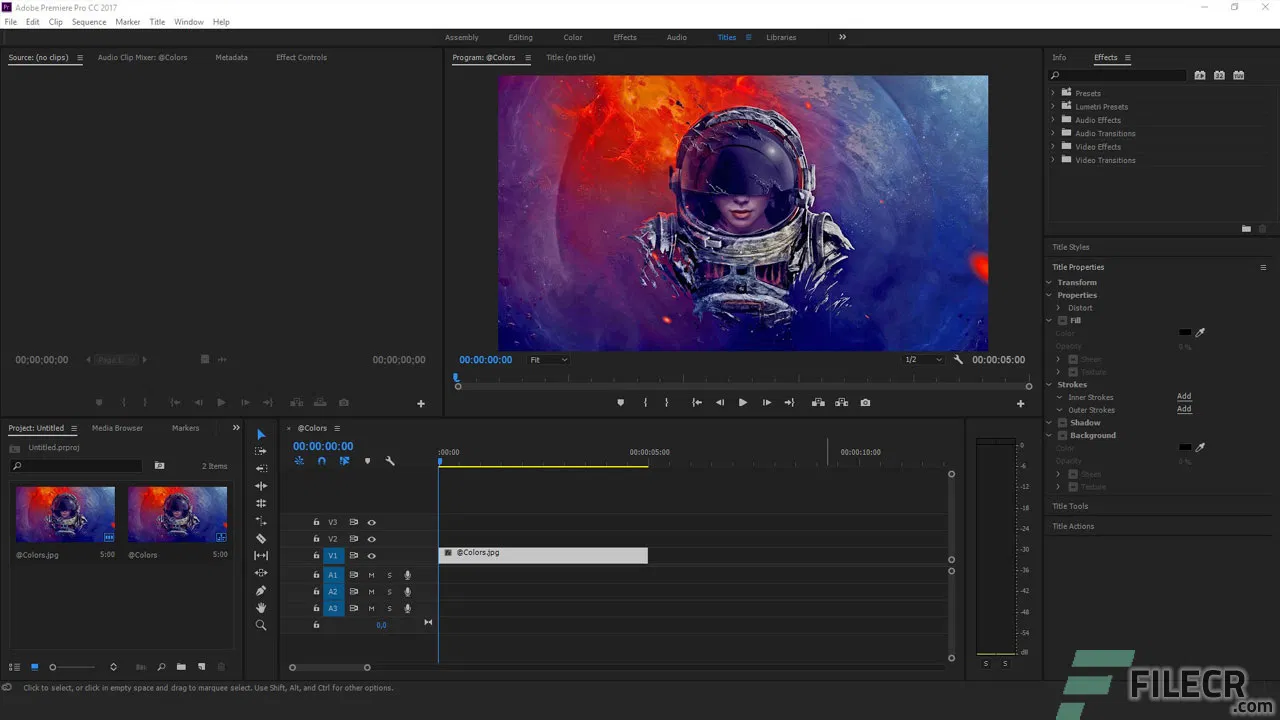Switch to the Color workspace tab
The image size is (1280, 720).
[x=573, y=38]
